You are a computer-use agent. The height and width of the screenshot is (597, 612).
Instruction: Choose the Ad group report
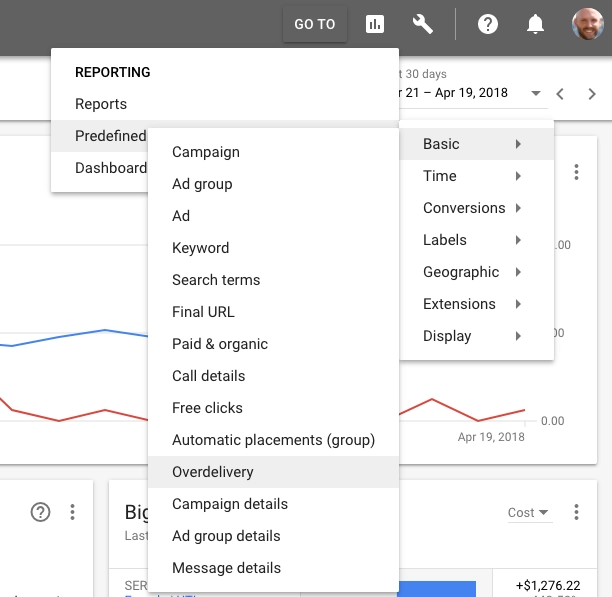coord(273,184)
